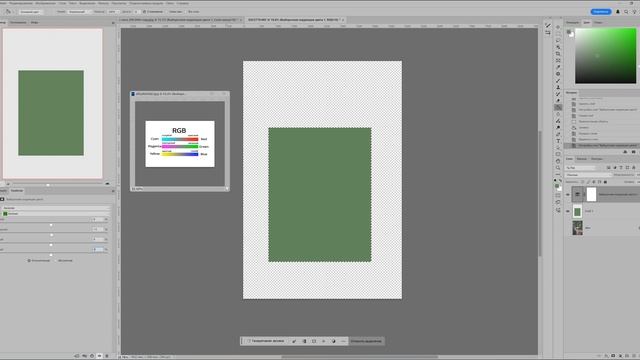Screen dimensions: 640x360
Task: Open the fill source dropdown in options bar
Action: 30,12
